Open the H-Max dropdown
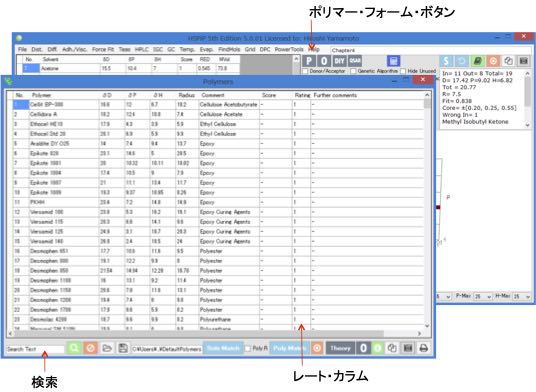The image size is (536, 392). tap(522, 297)
